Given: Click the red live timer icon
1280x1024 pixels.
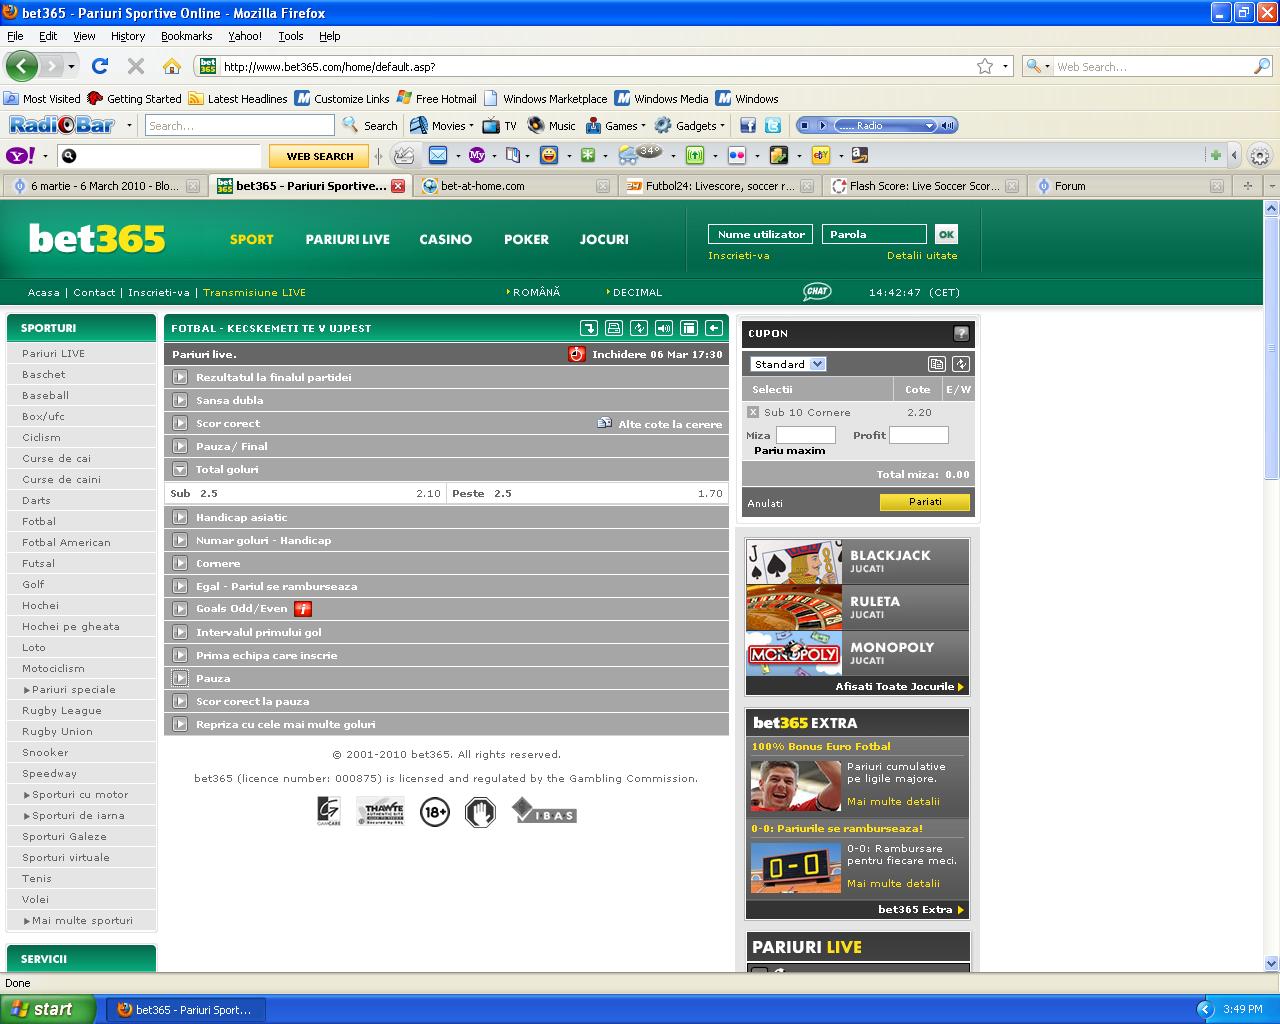Looking at the screenshot, I should click(x=577, y=354).
